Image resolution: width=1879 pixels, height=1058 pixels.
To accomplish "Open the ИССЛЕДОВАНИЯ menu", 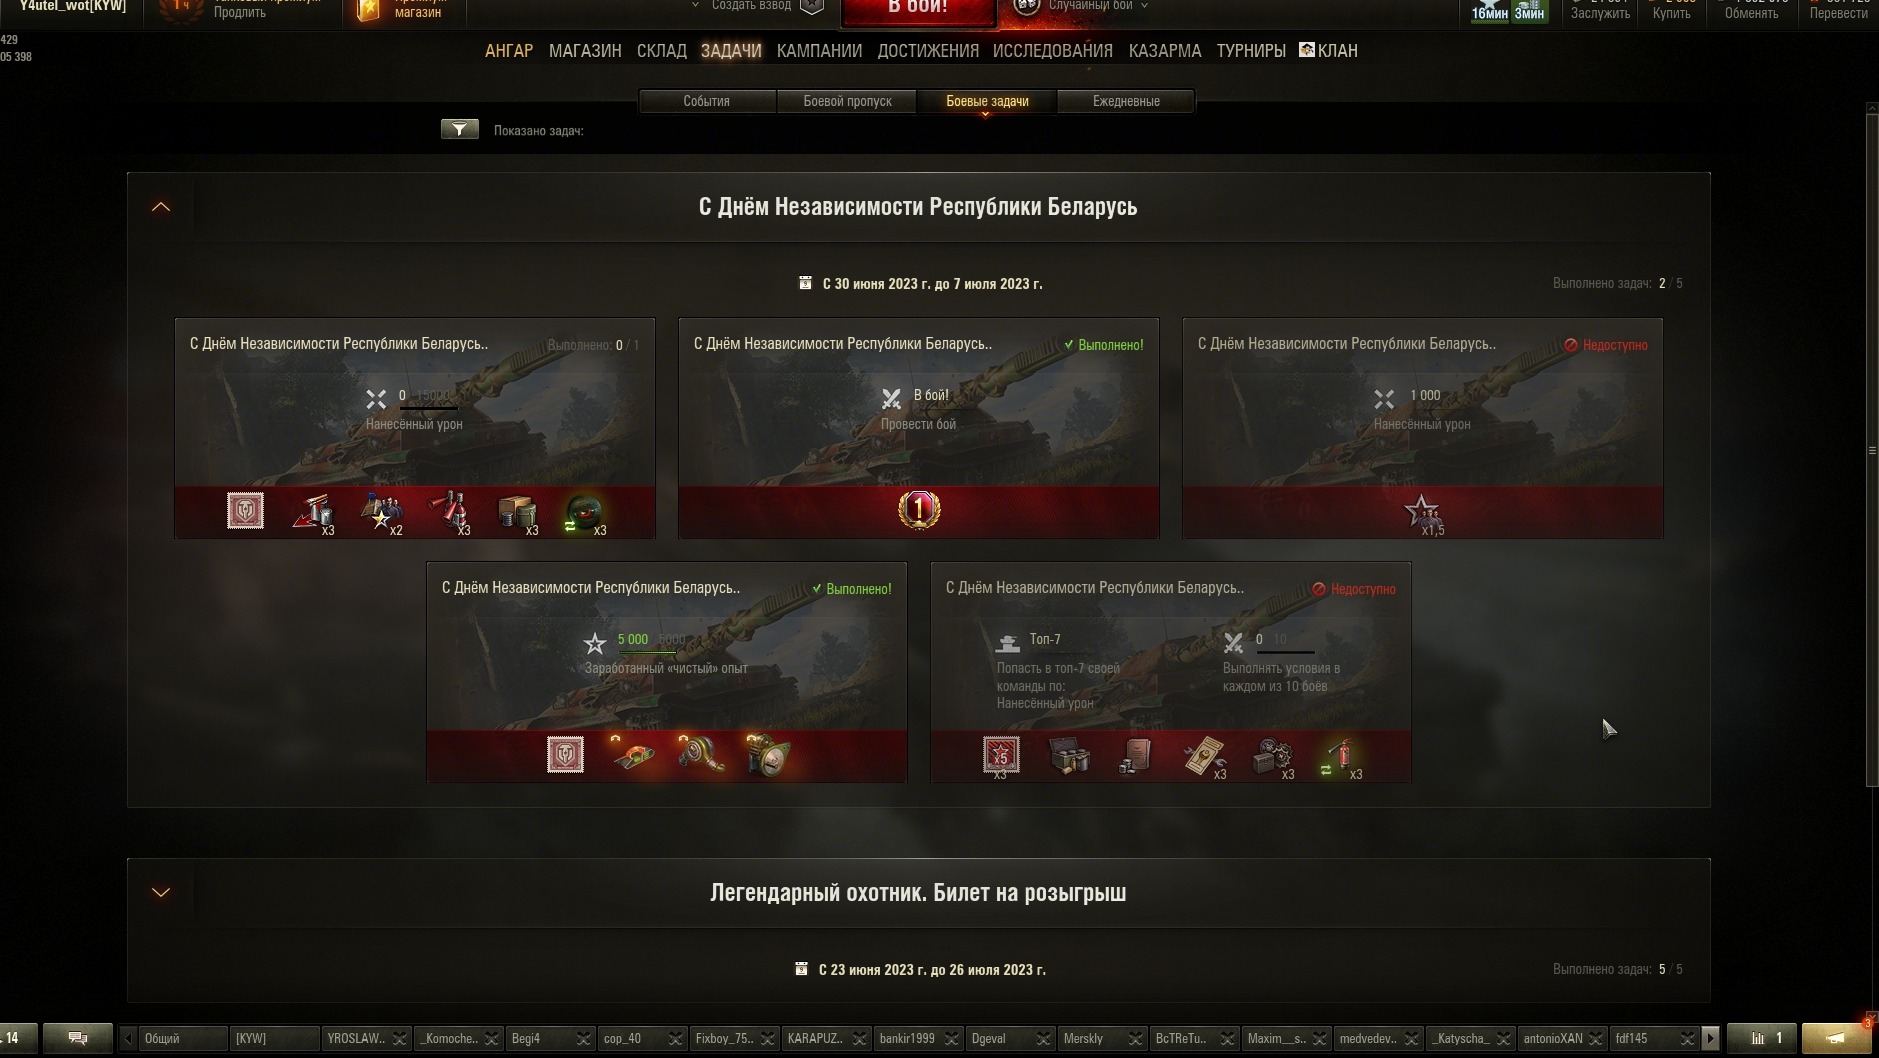I will (x=1052, y=51).
